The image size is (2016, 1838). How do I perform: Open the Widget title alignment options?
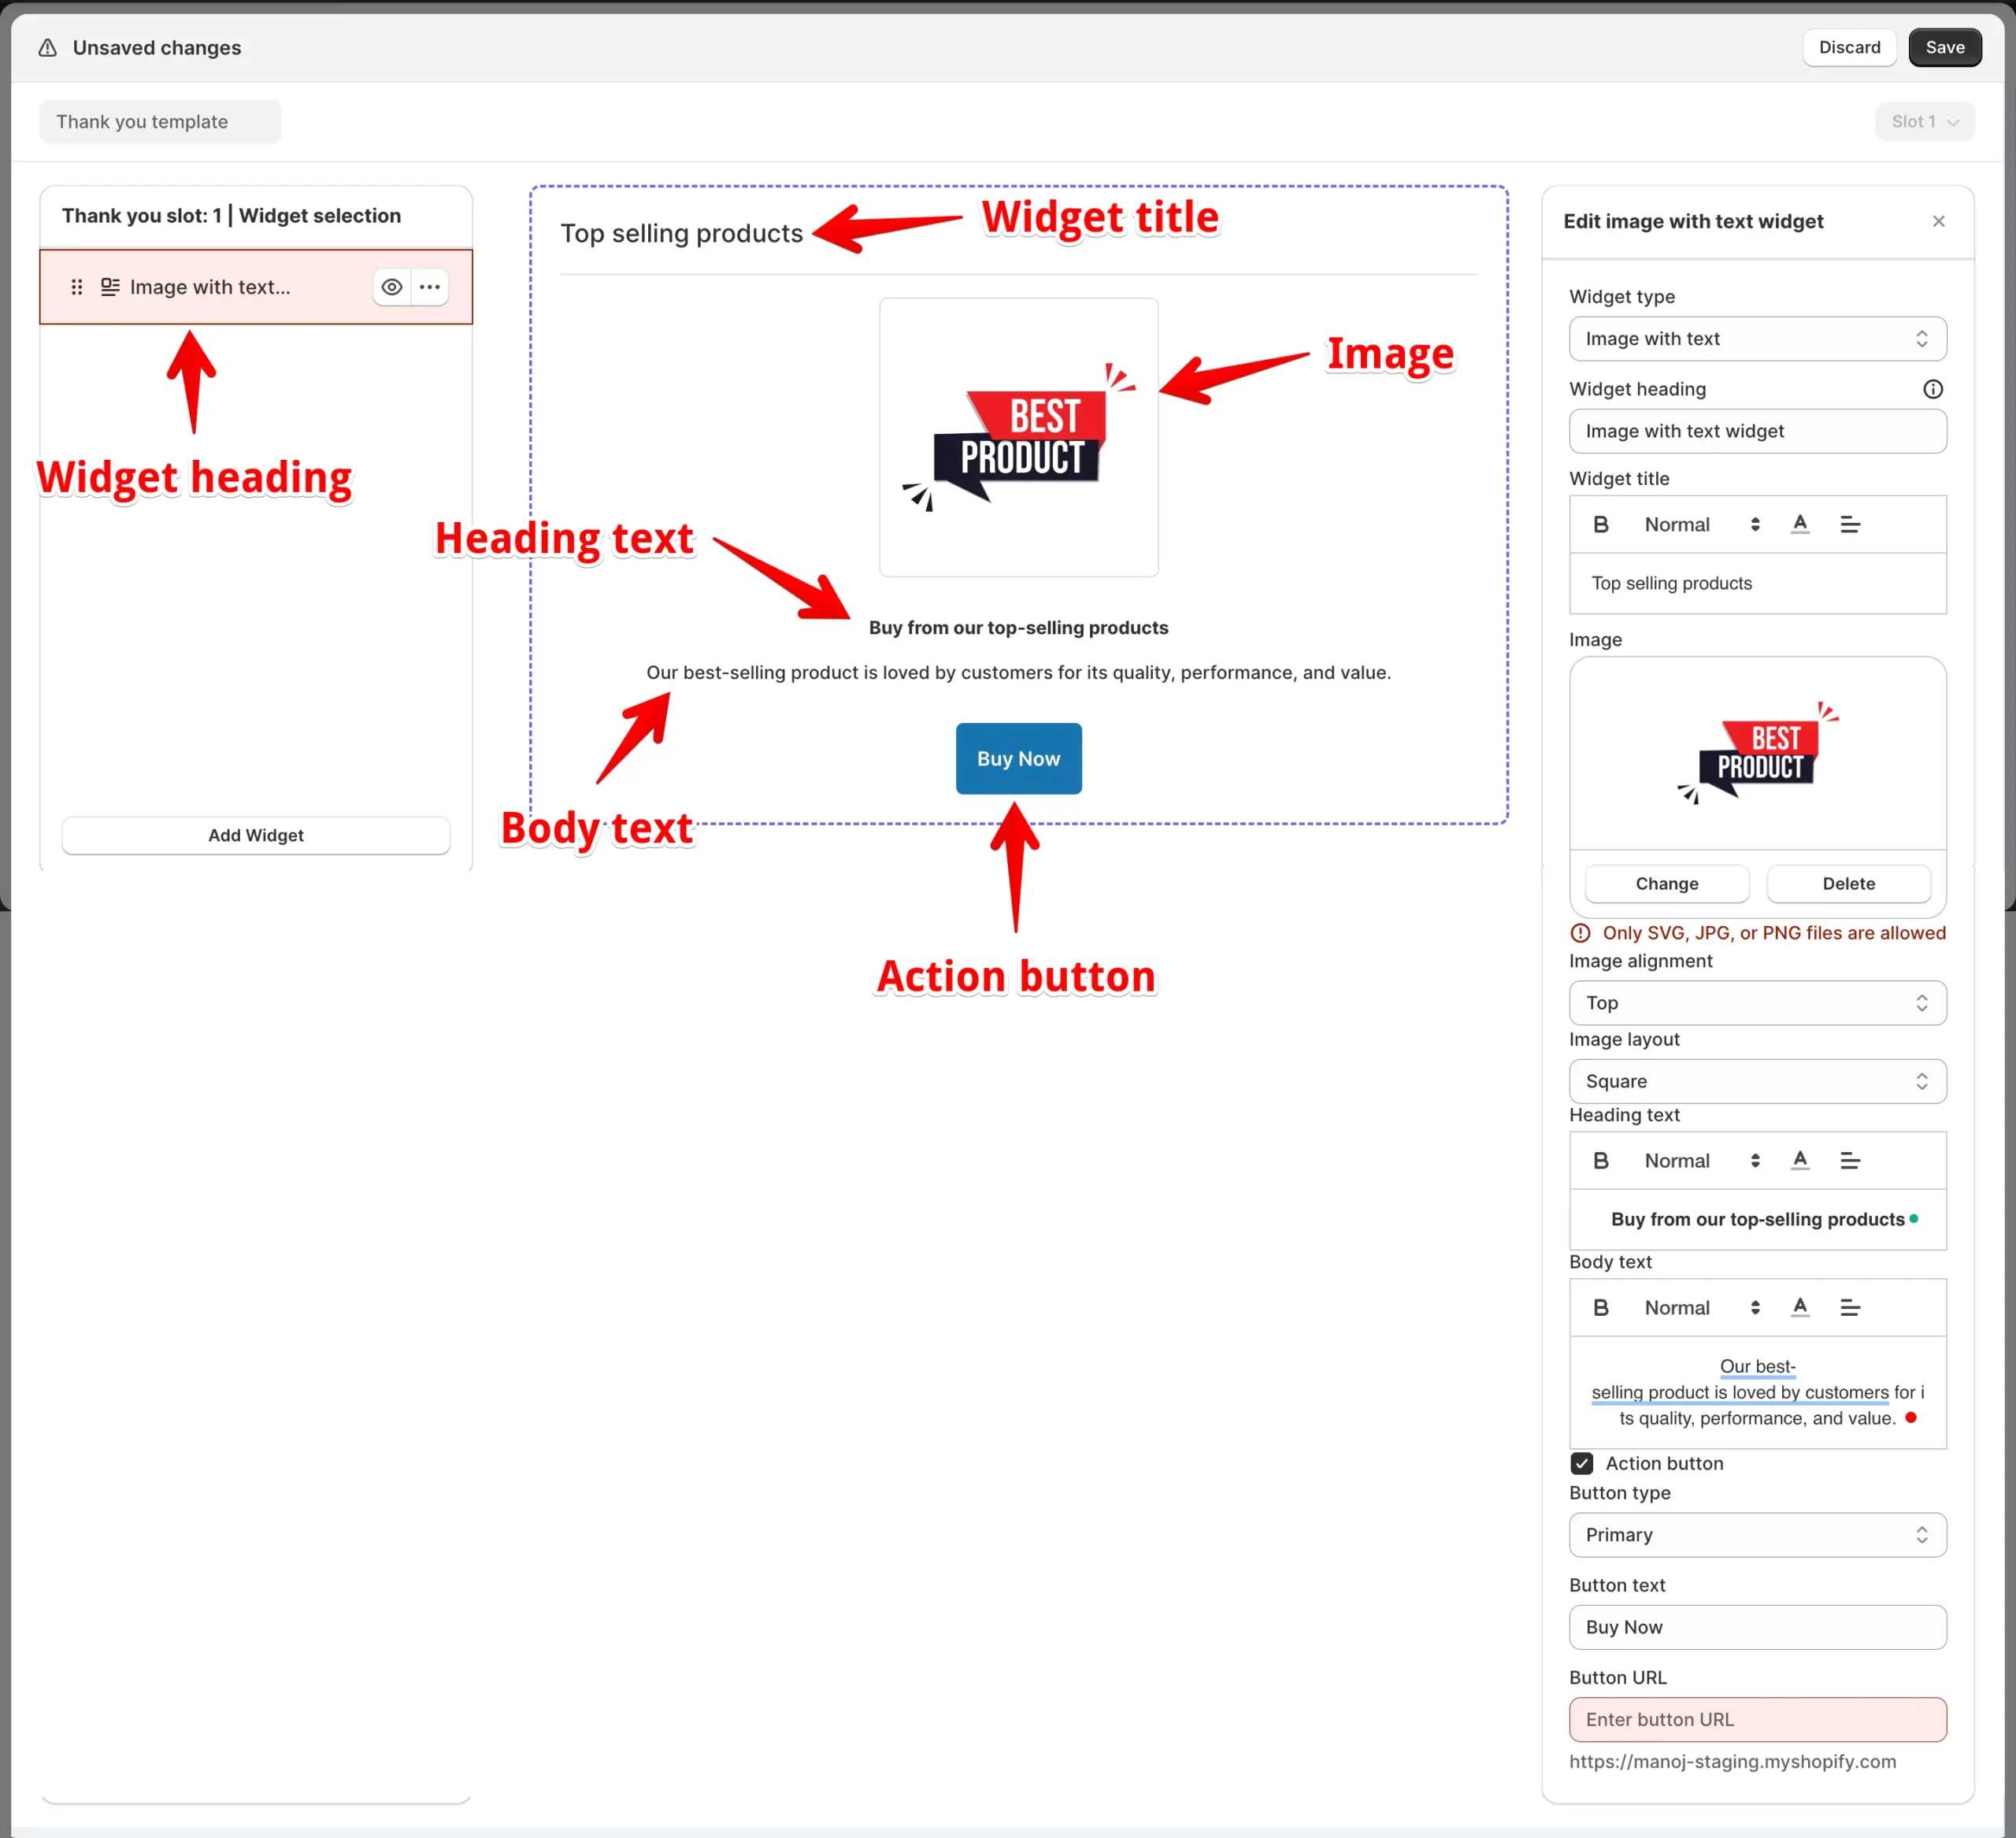click(x=1849, y=524)
